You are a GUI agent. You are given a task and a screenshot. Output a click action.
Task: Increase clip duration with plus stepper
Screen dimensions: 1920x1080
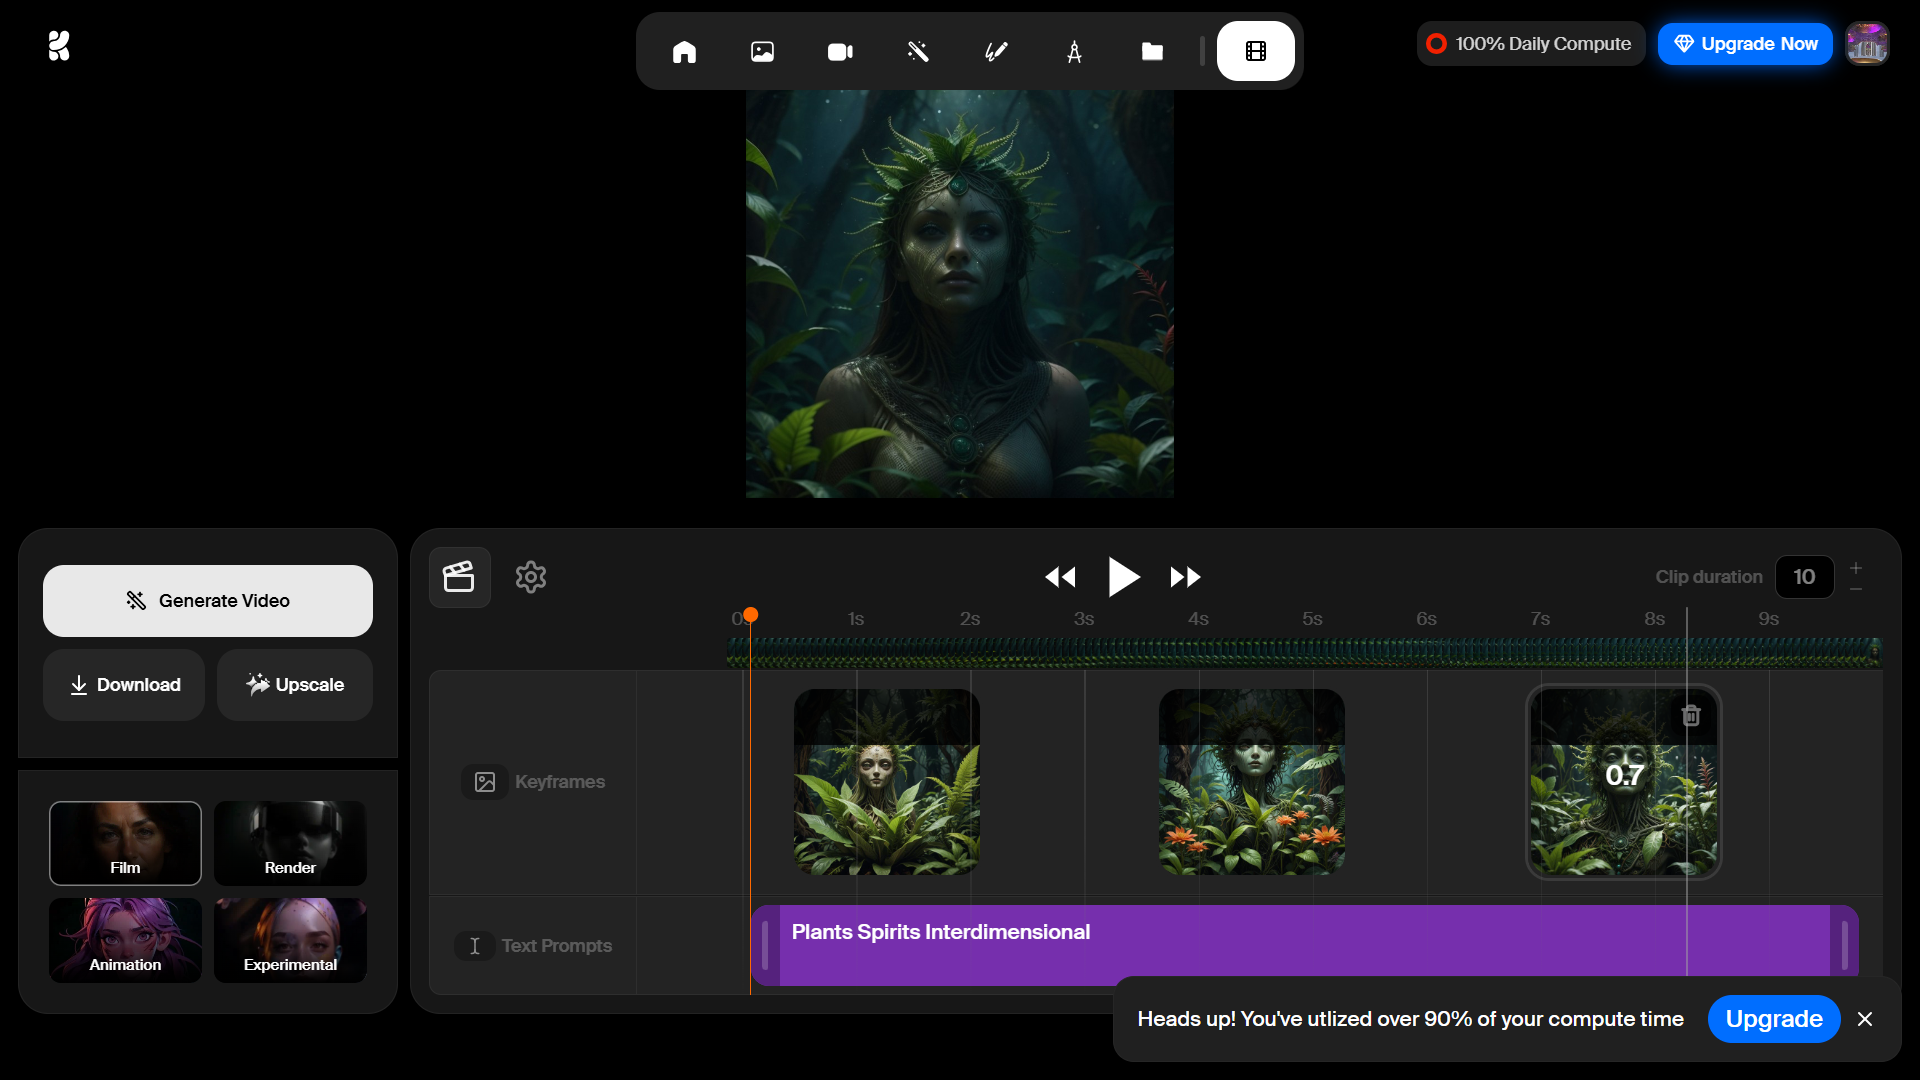pos(1856,567)
